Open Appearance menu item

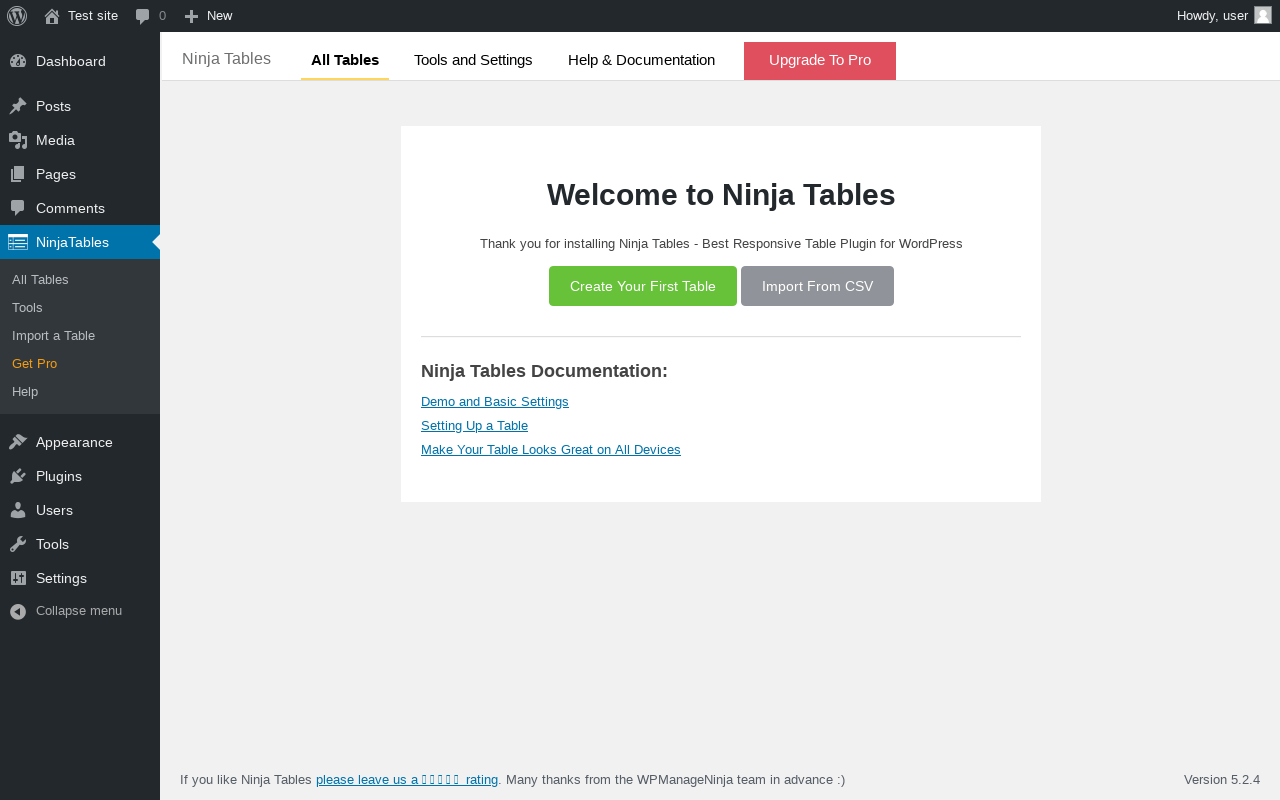pos(80,442)
